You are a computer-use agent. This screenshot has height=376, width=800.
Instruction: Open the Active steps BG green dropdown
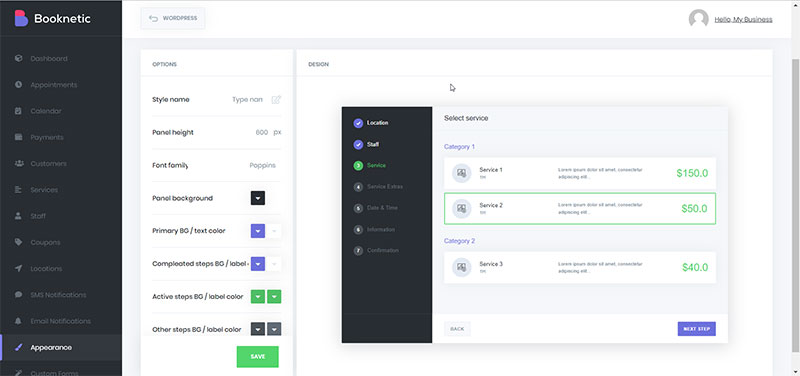pos(258,296)
